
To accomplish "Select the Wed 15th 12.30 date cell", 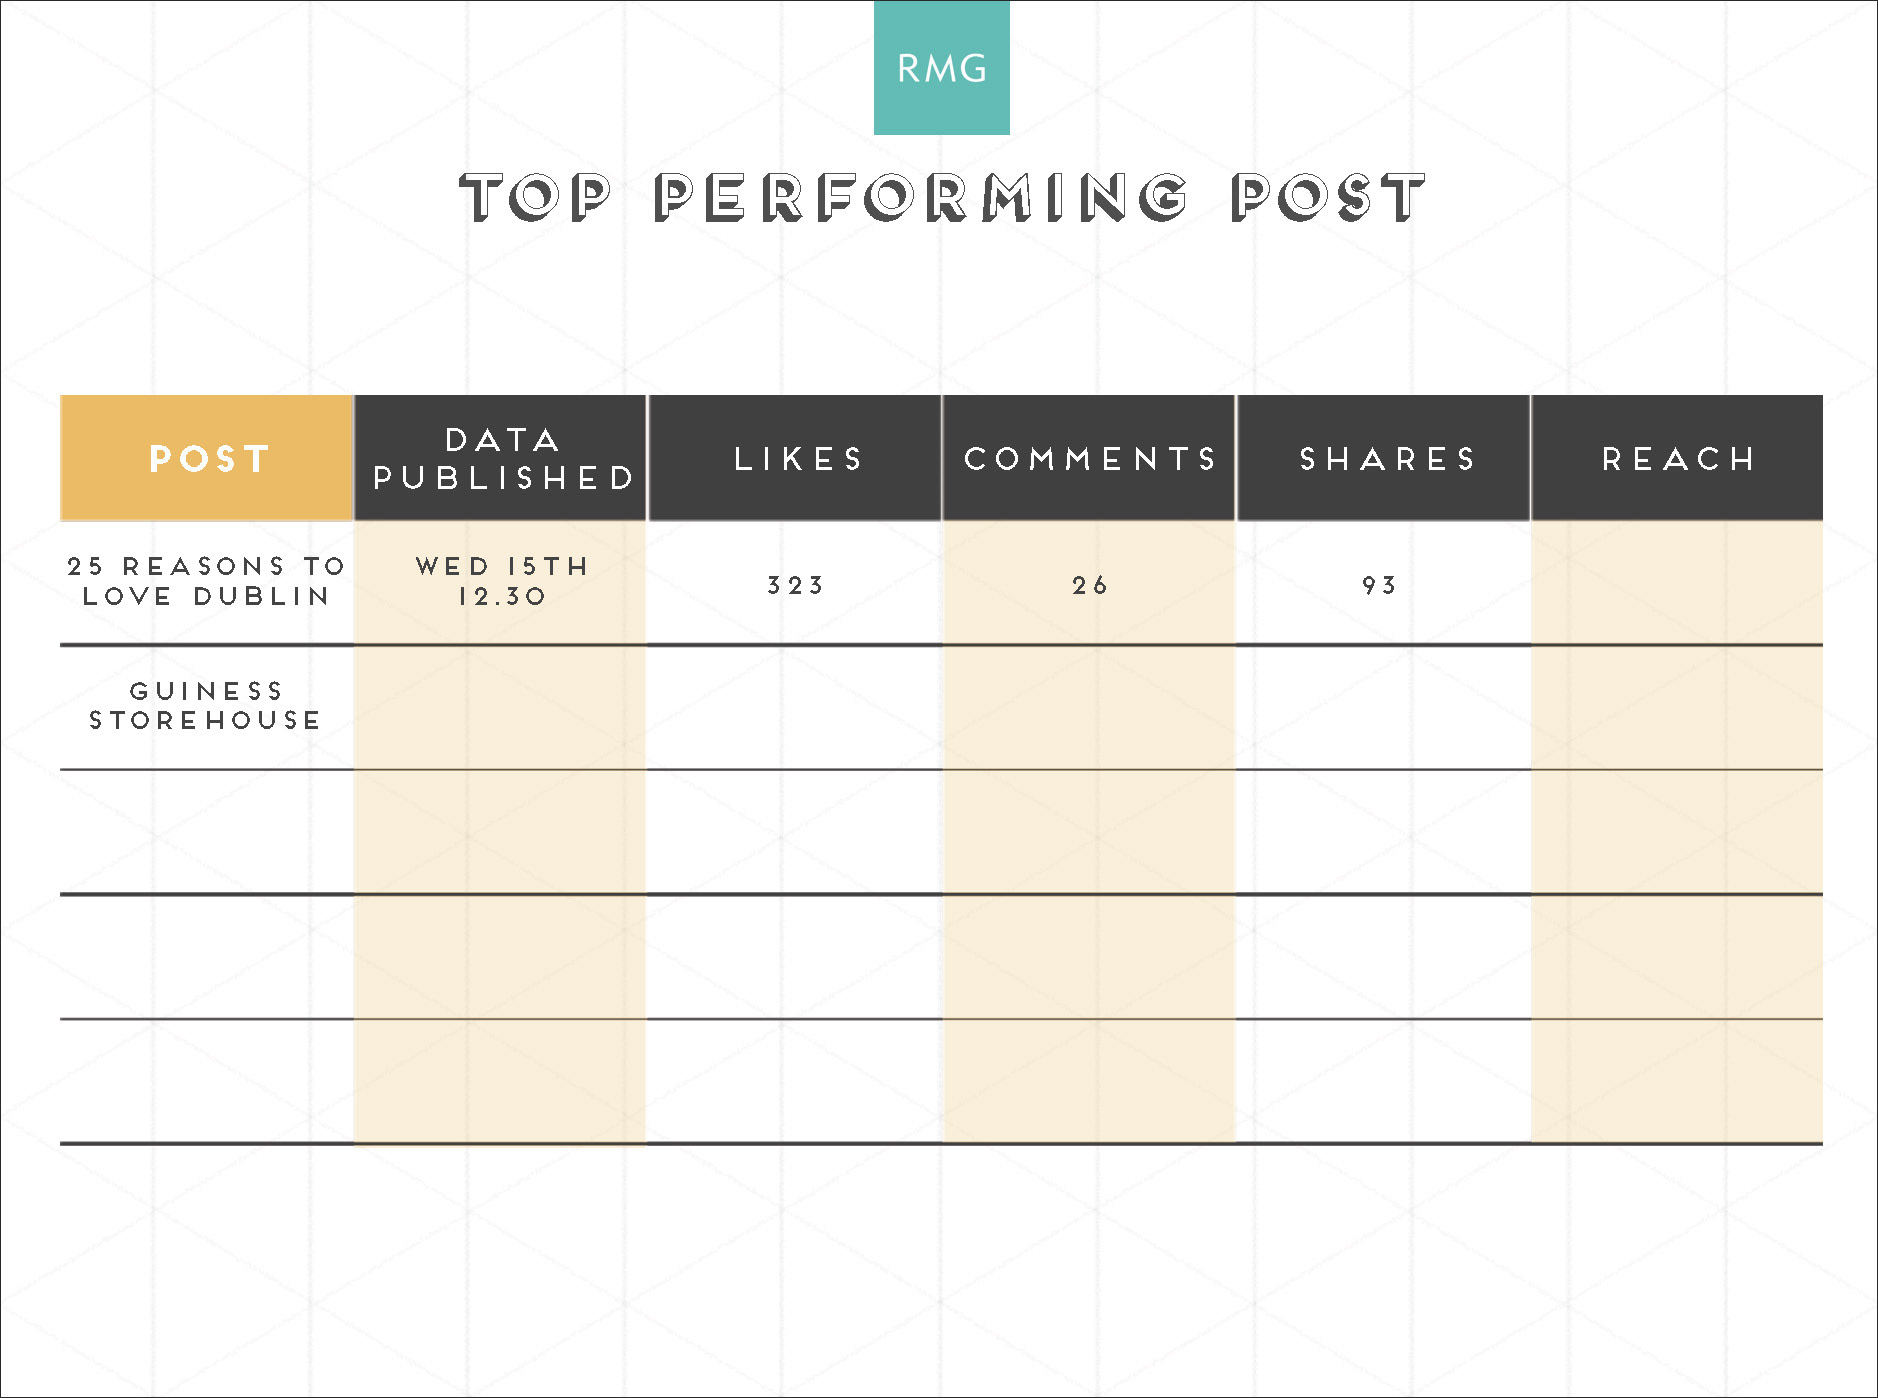I will coord(501,581).
